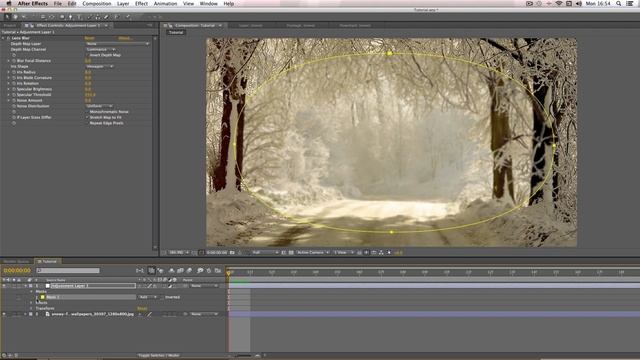Click the Reset link for Lens Blur
Image resolution: width=640 pixels, height=360 pixels.
89,38
